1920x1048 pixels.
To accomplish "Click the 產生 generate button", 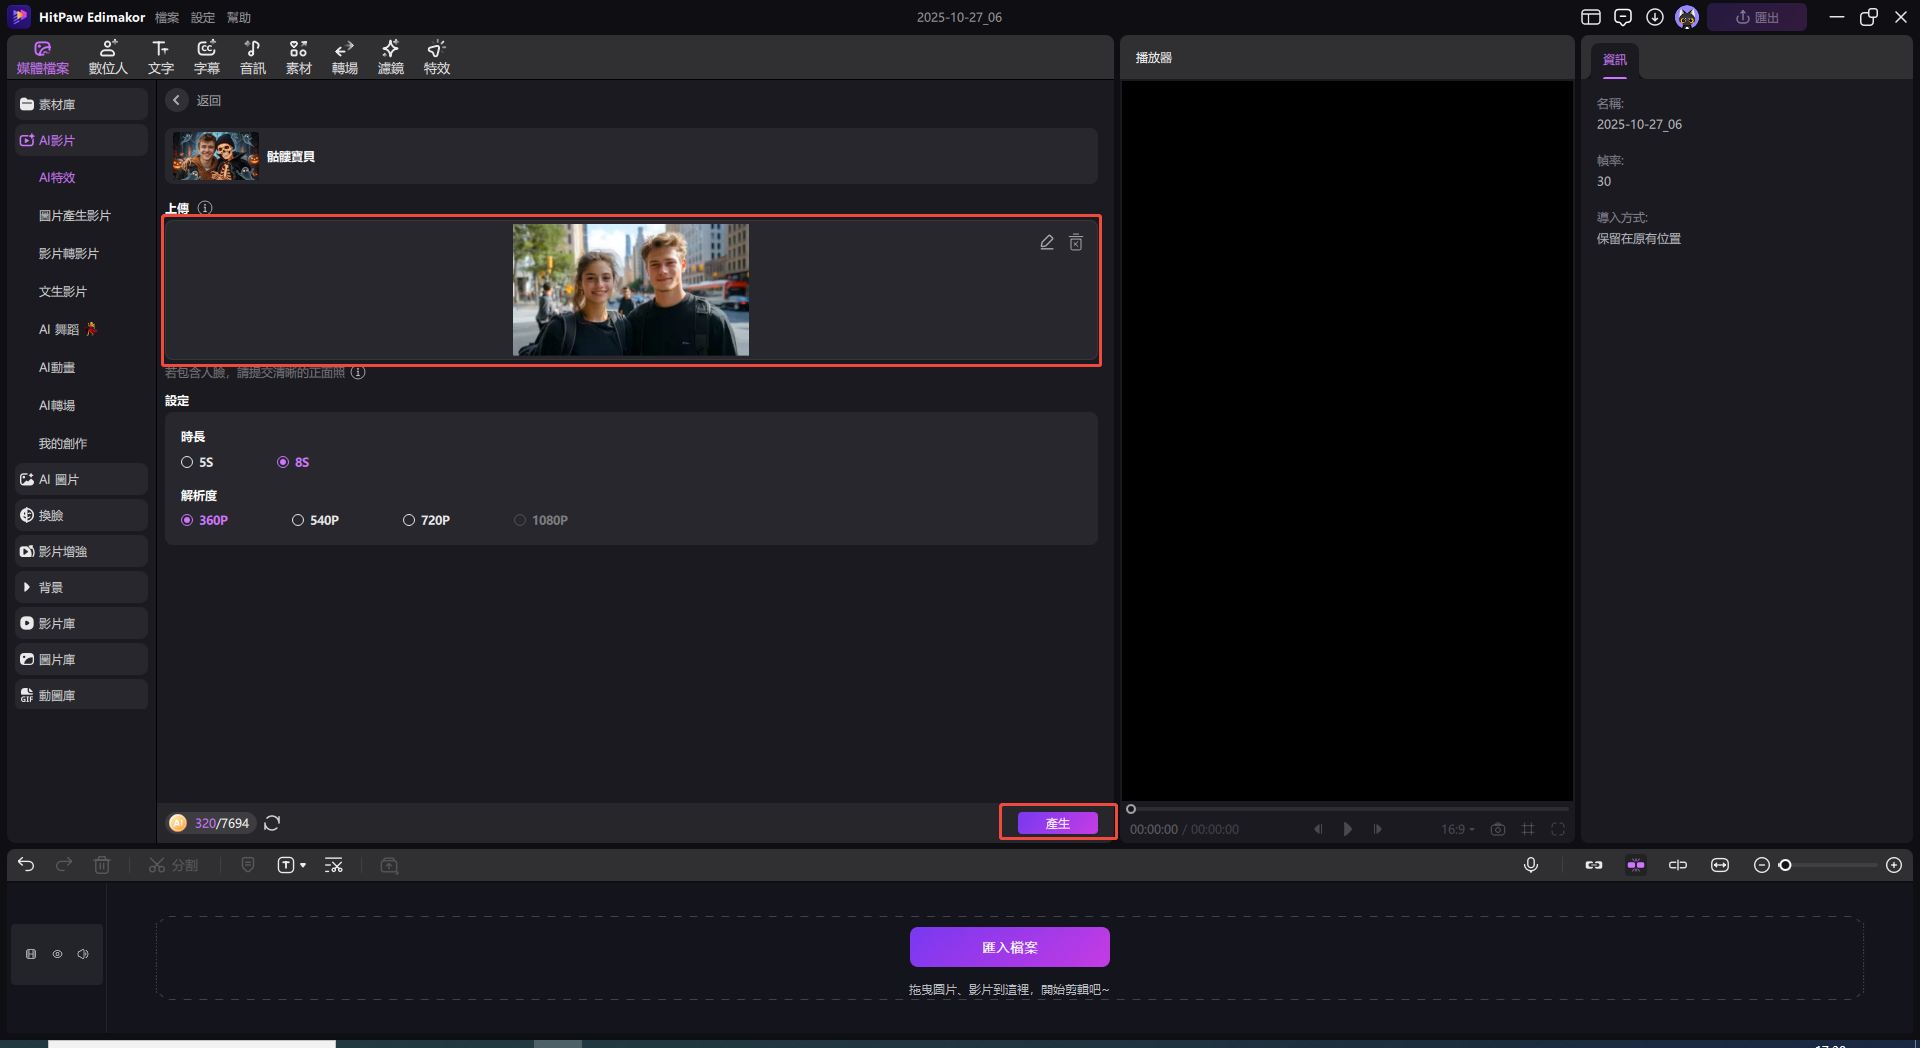I will coord(1057,823).
